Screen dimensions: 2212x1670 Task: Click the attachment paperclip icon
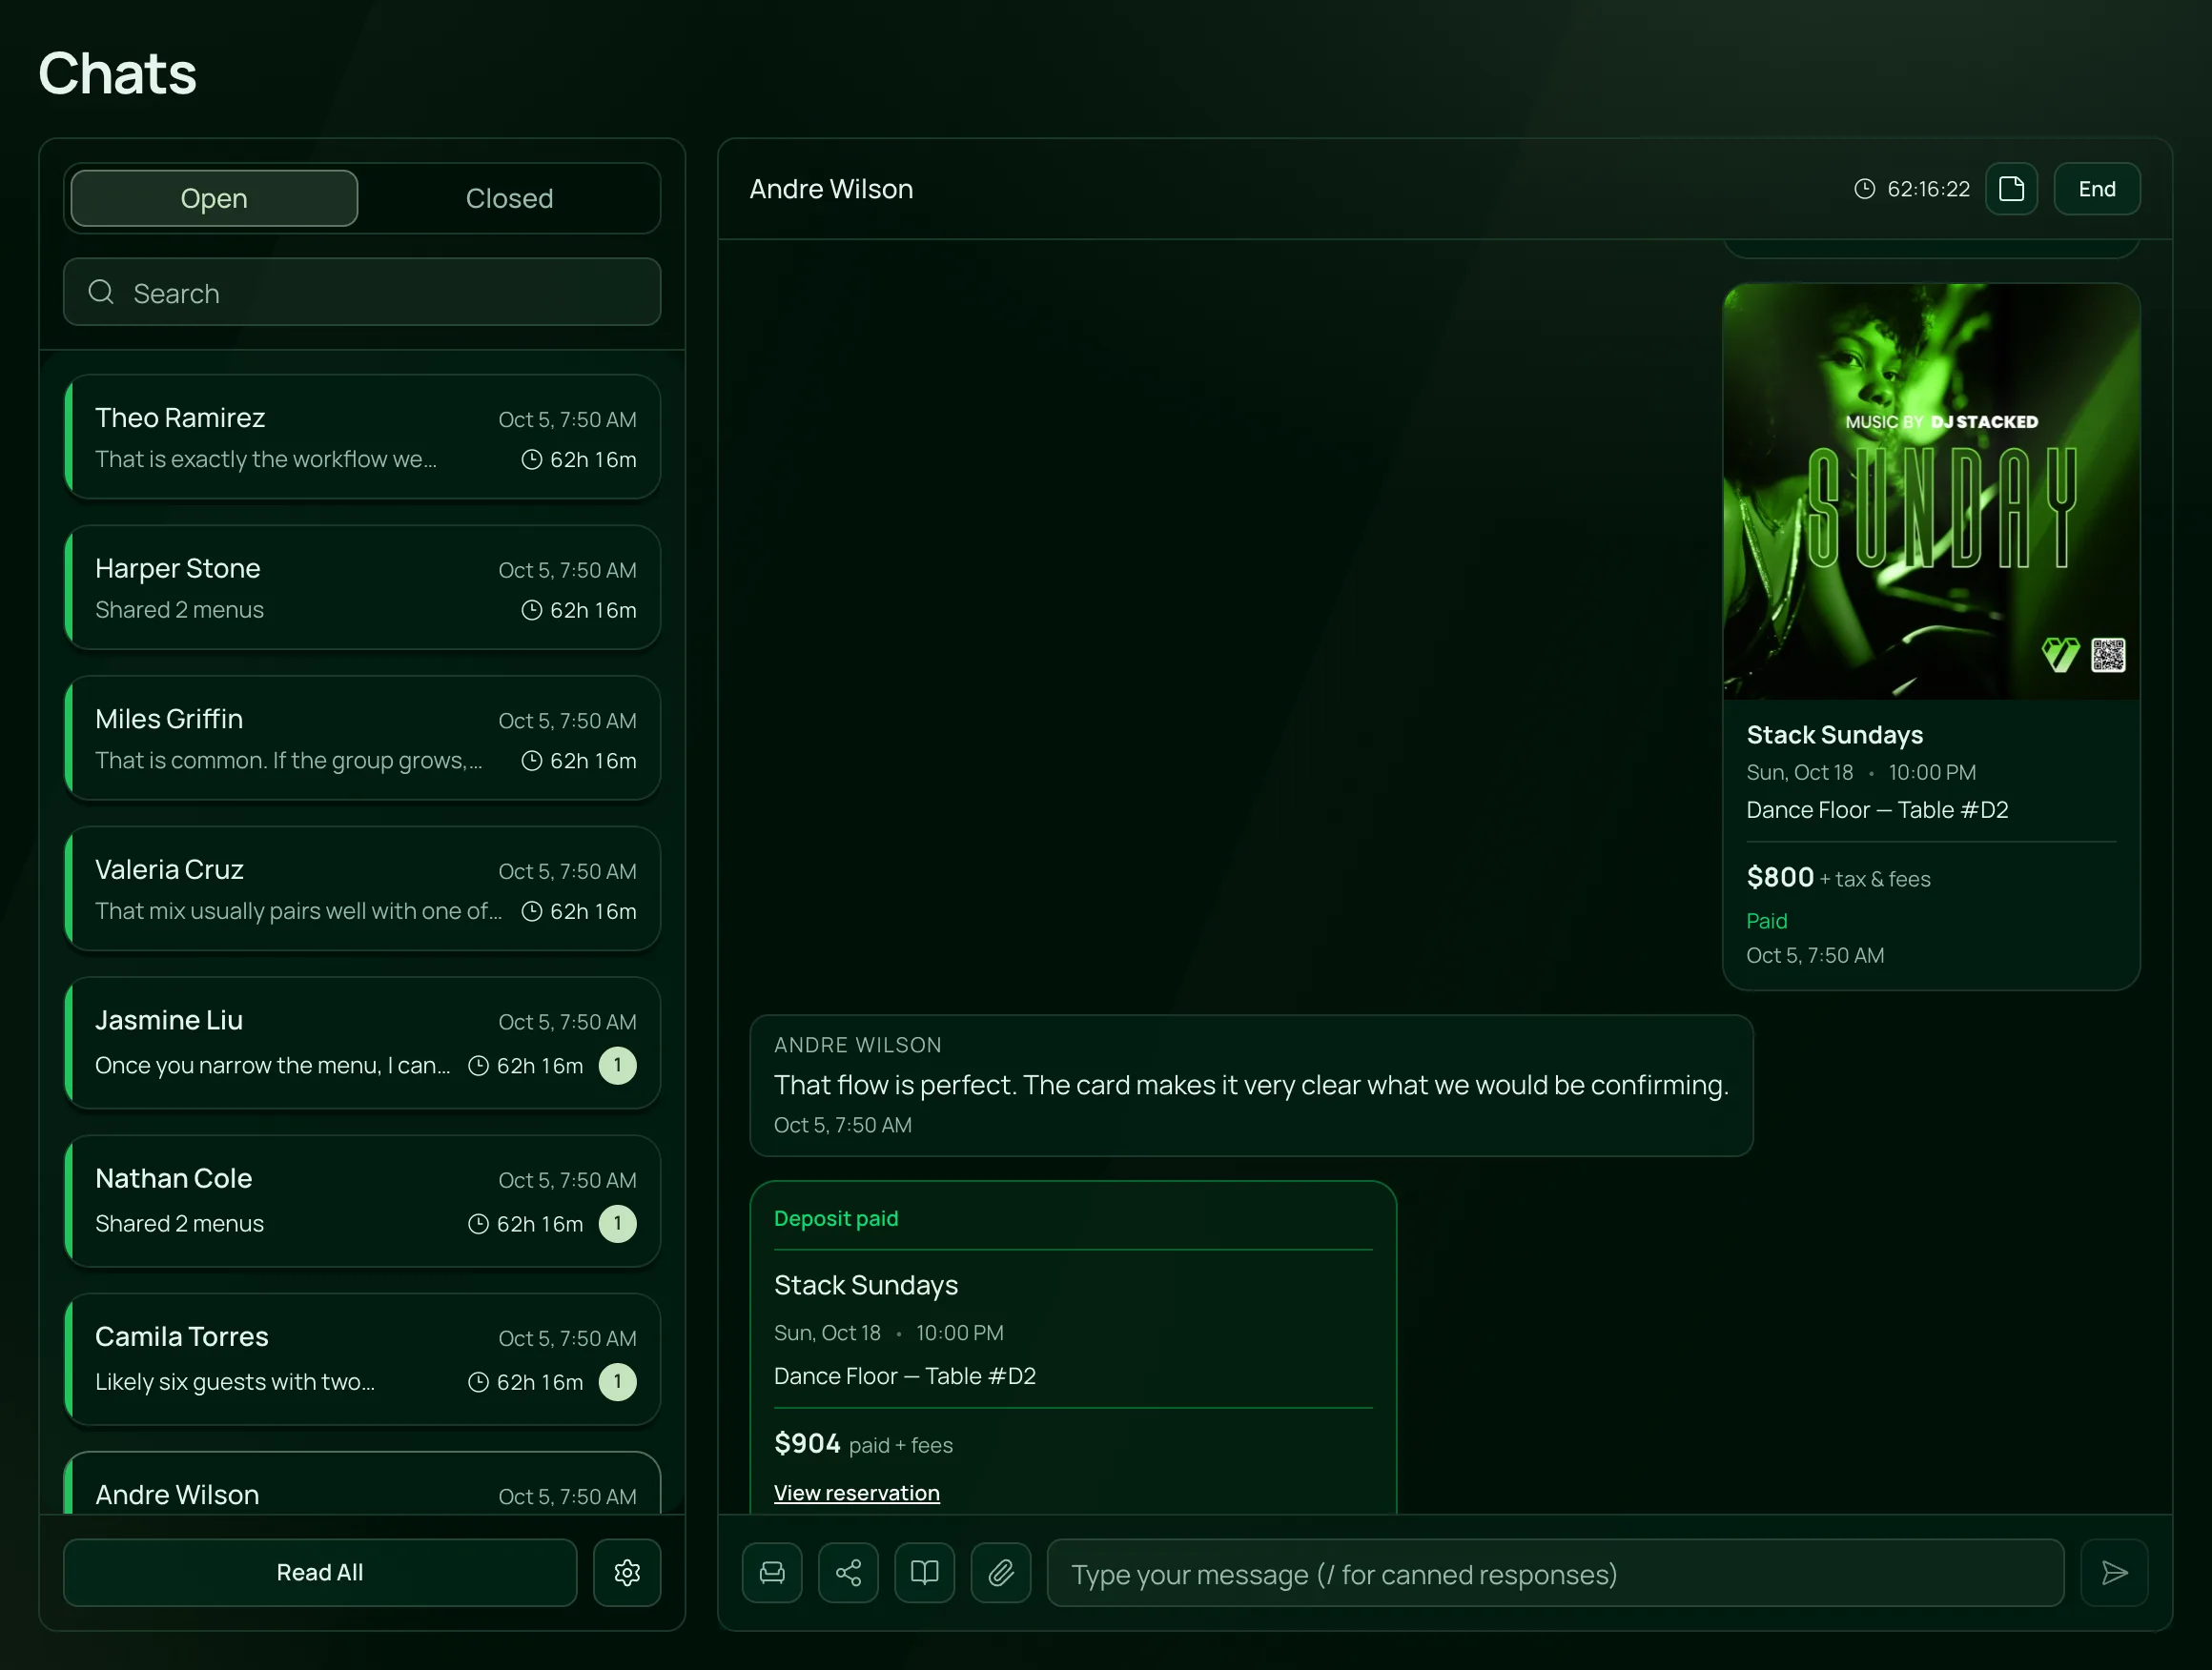point(1001,1572)
